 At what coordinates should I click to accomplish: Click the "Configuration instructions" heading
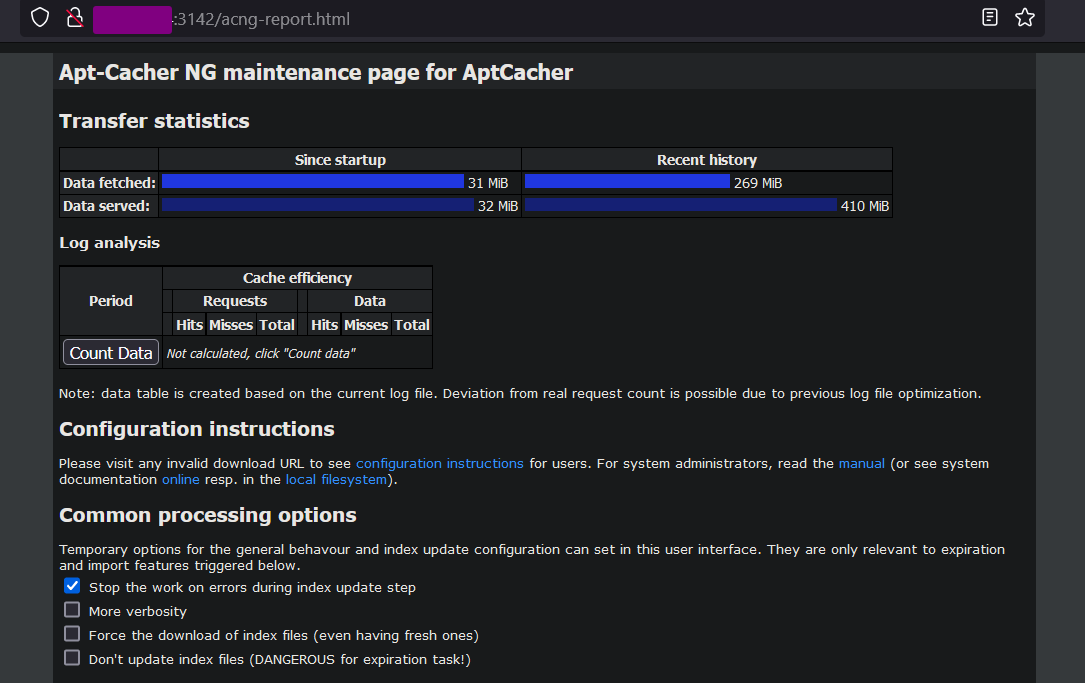197,429
